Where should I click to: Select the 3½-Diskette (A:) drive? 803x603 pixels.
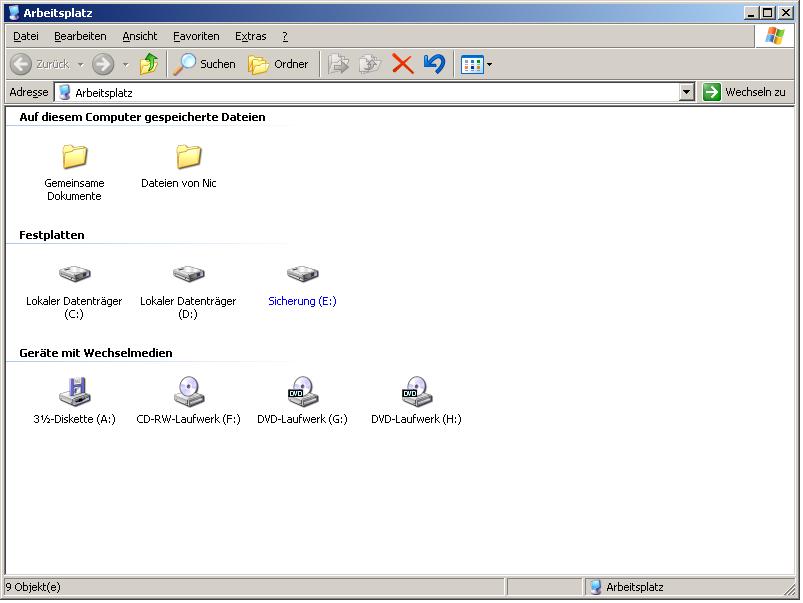pos(74,401)
